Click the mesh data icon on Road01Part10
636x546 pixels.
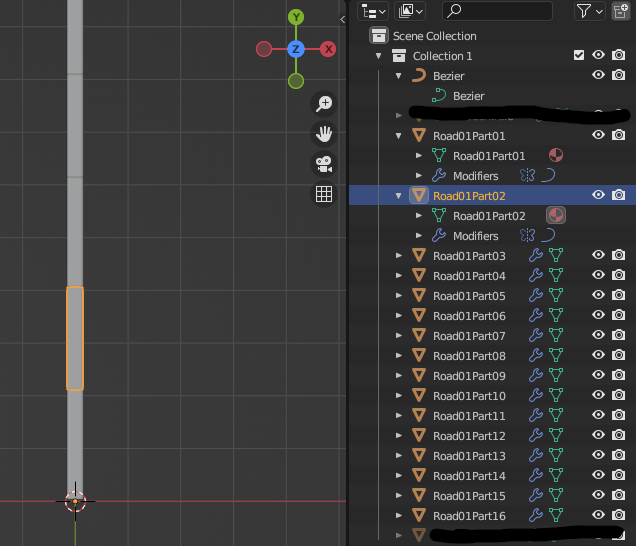tap(556, 395)
